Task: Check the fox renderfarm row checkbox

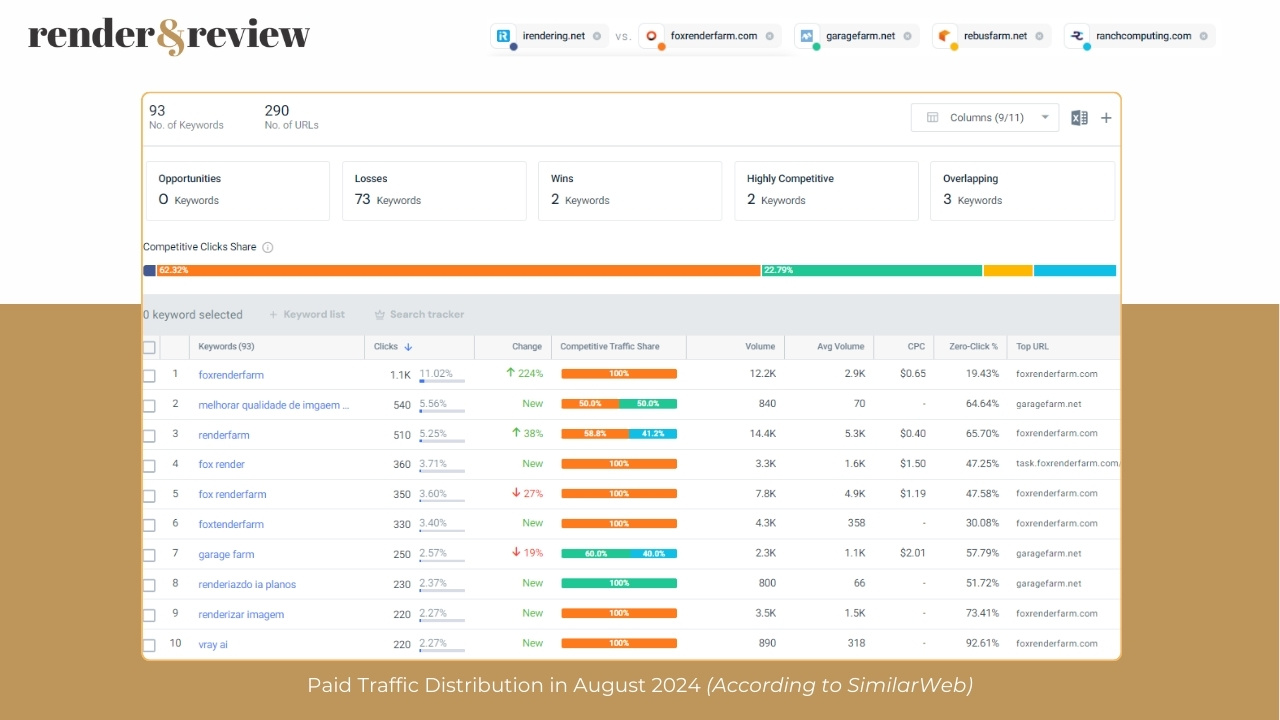Action: click(149, 495)
